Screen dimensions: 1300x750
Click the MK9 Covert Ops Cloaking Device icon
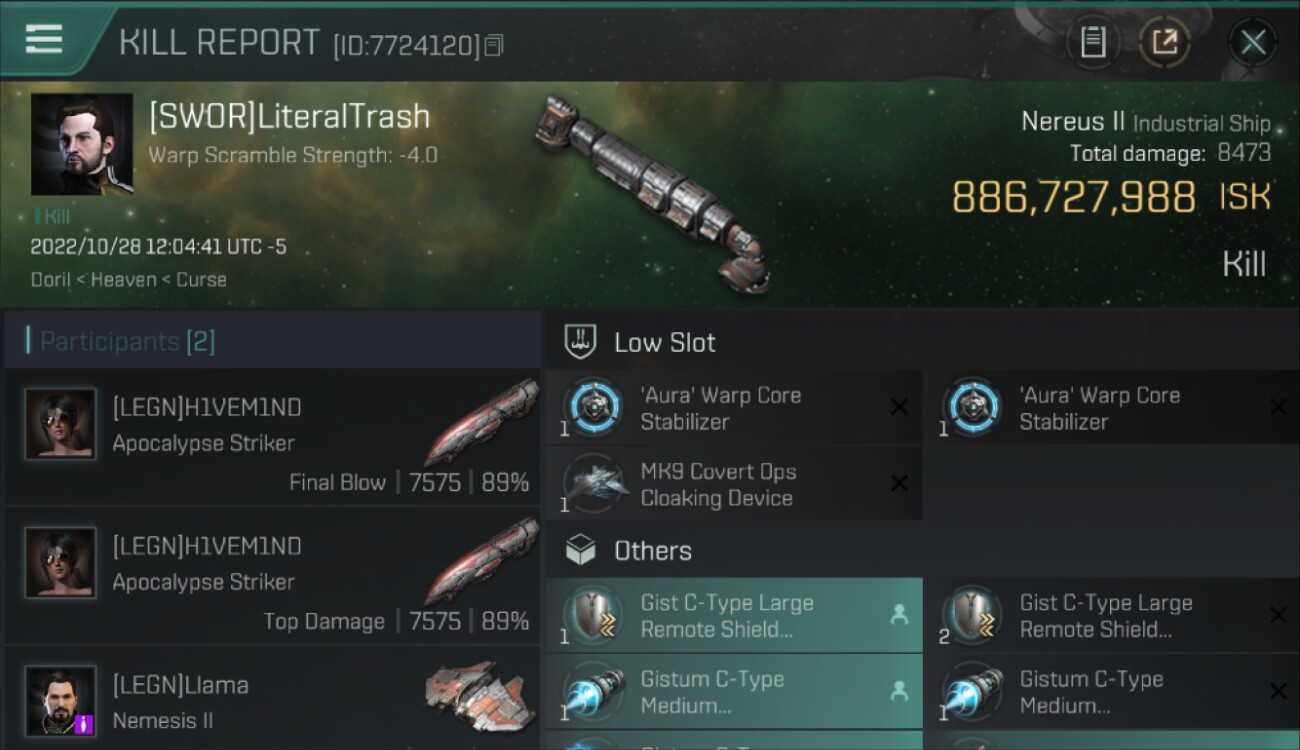[x=593, y=484]
